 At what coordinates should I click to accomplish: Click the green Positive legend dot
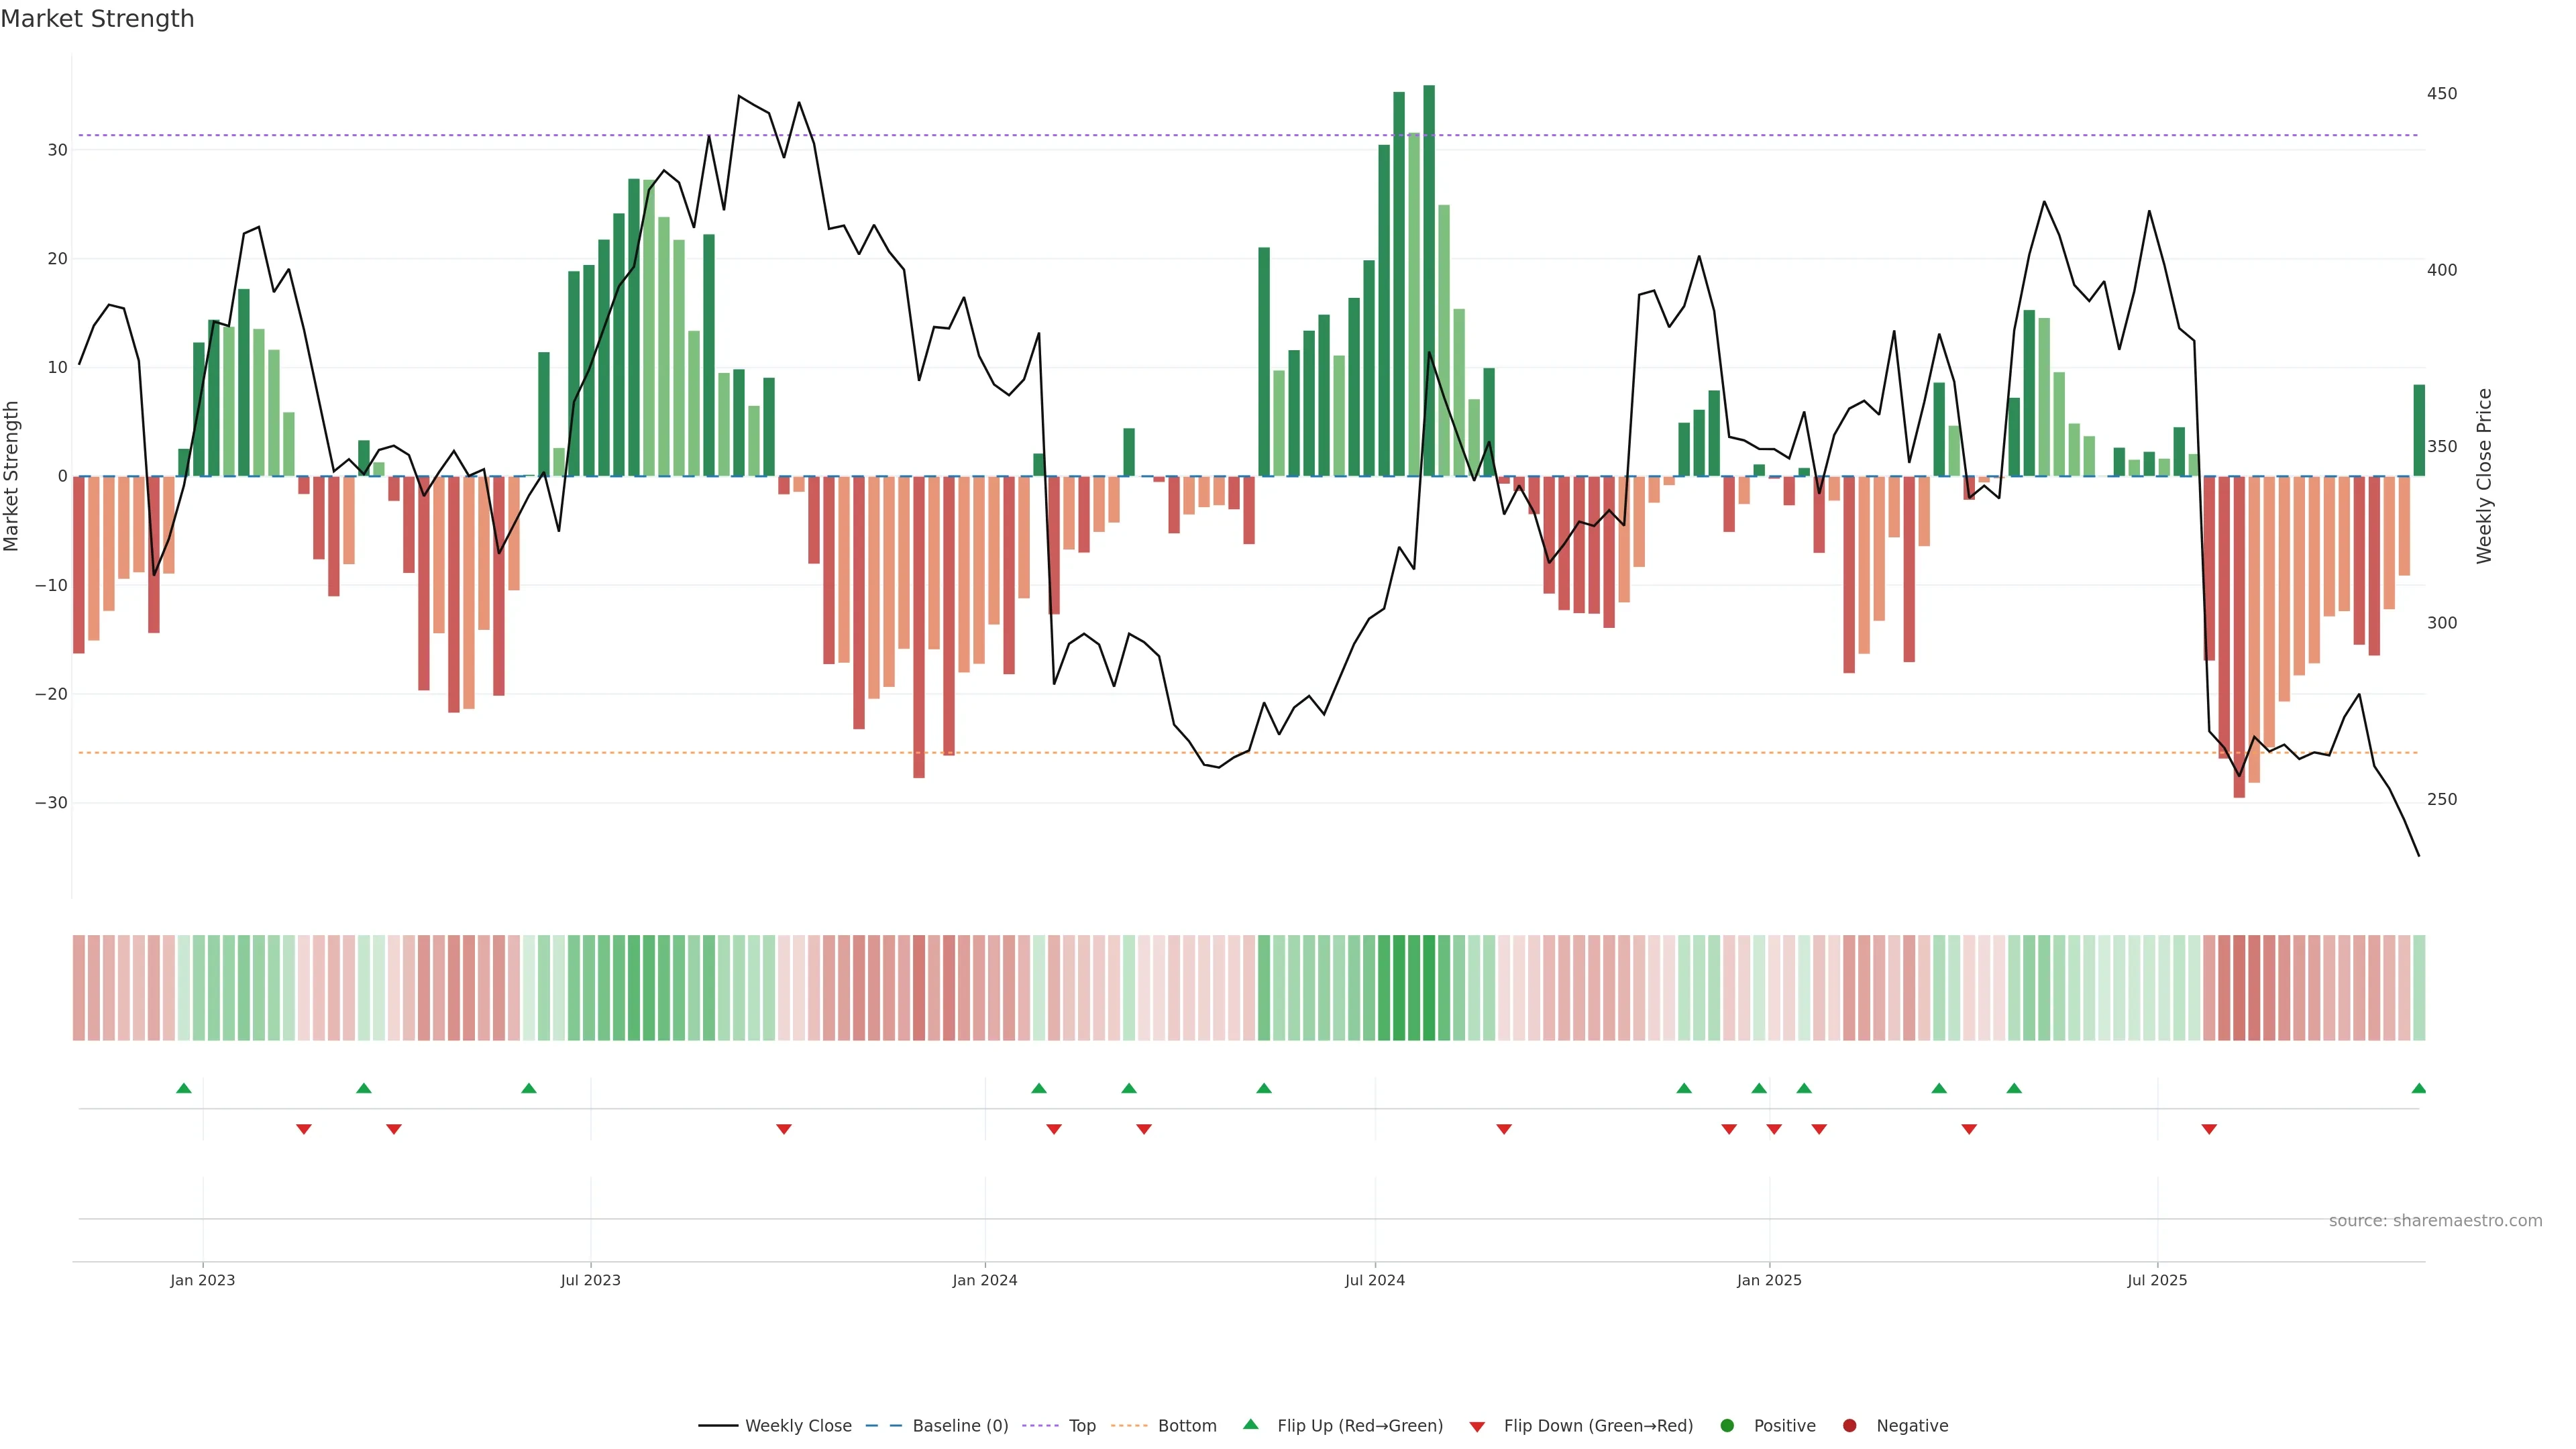pyautogui.click(x=1727, y=1426)
